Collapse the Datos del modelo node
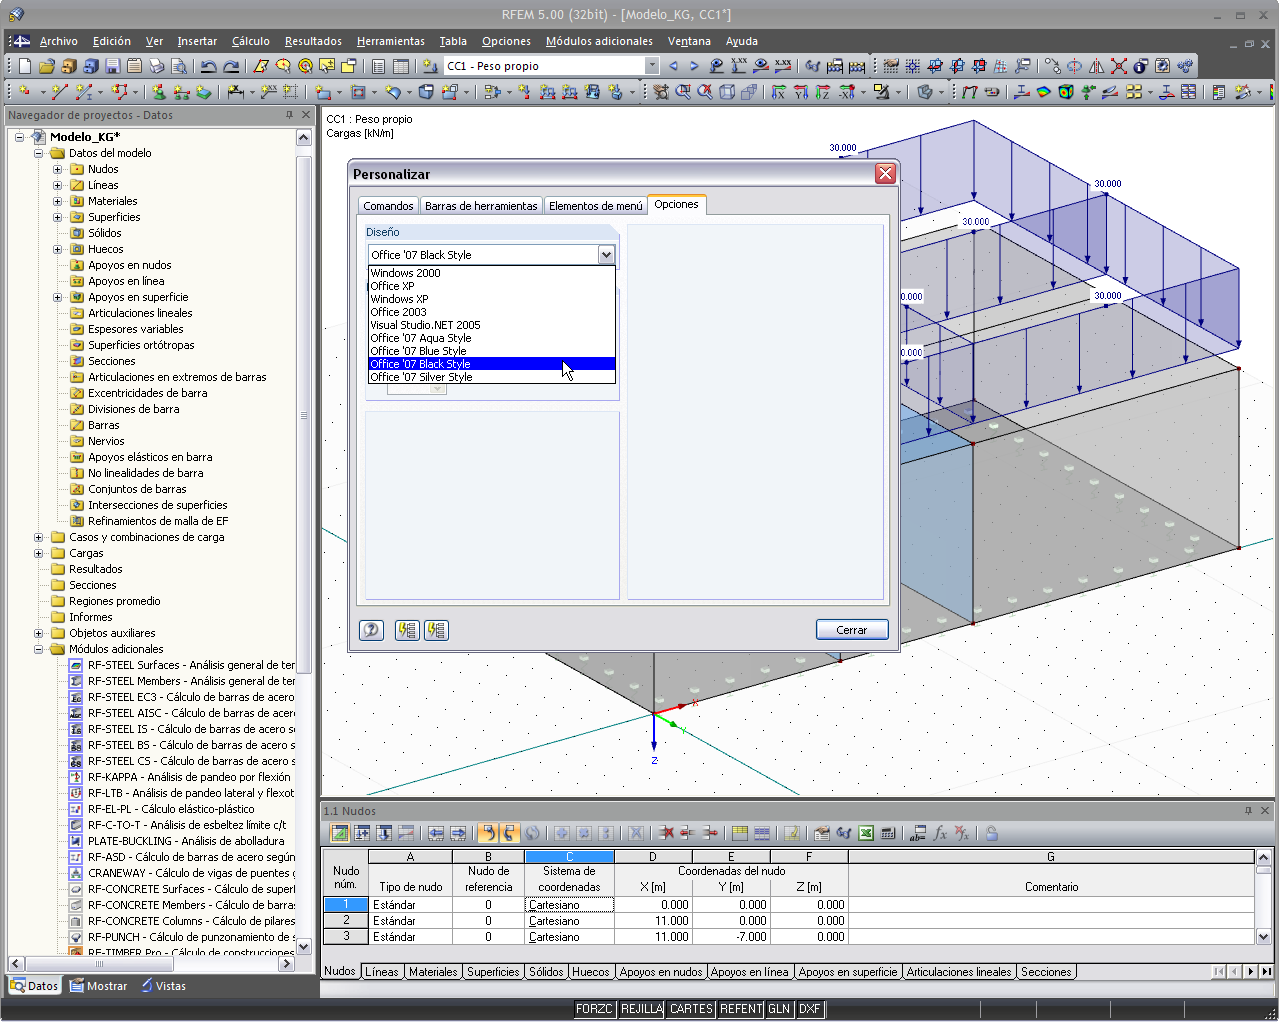This screenshot has height=1023, width=1279. click(38, 153)
